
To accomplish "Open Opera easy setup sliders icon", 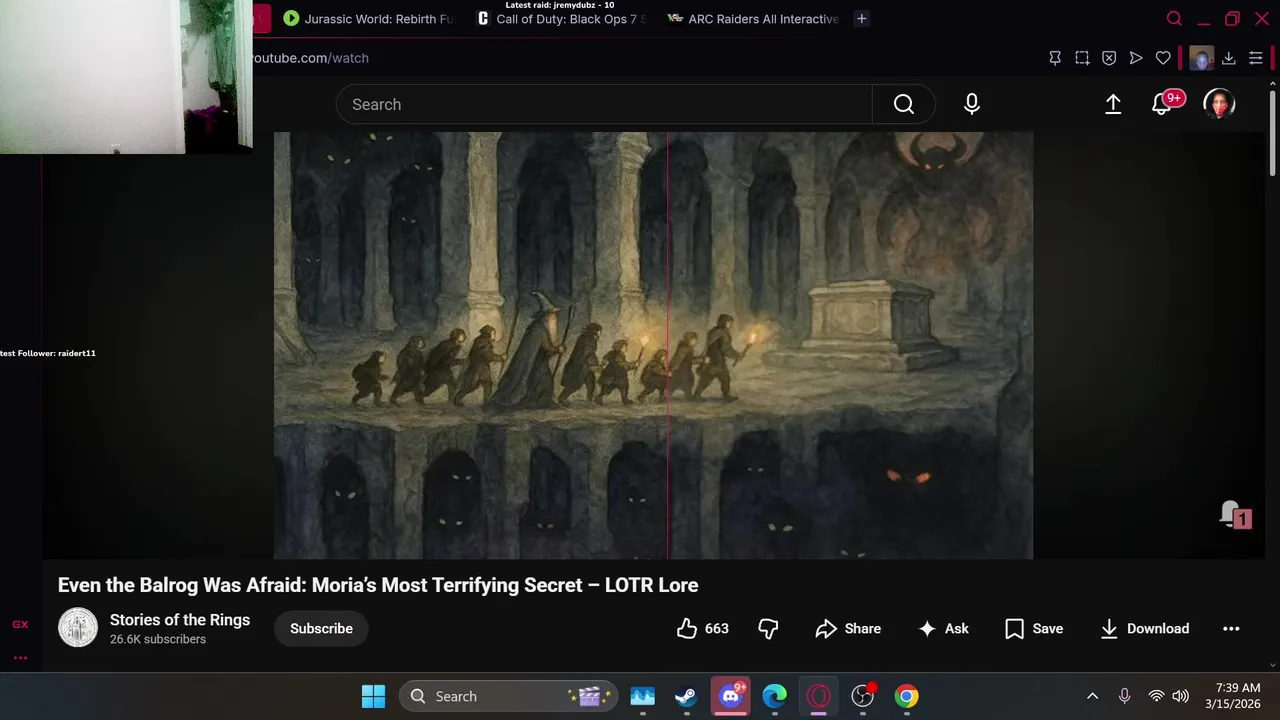I will 1256,58.
